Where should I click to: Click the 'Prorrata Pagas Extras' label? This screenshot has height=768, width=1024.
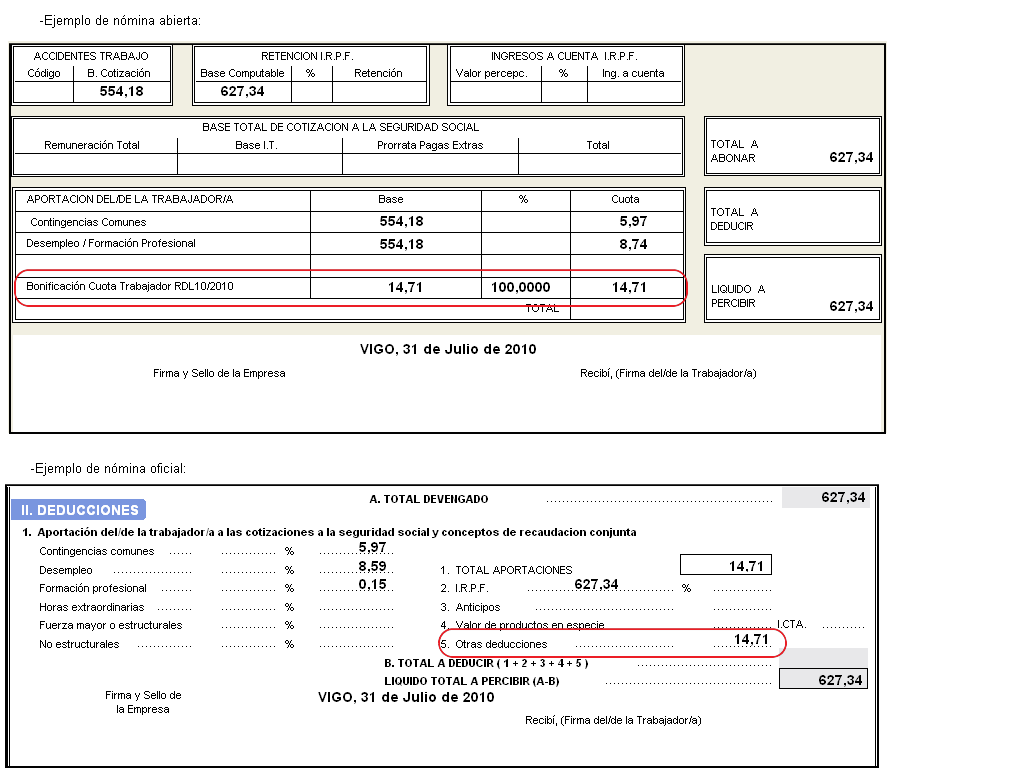coord(430,145)
